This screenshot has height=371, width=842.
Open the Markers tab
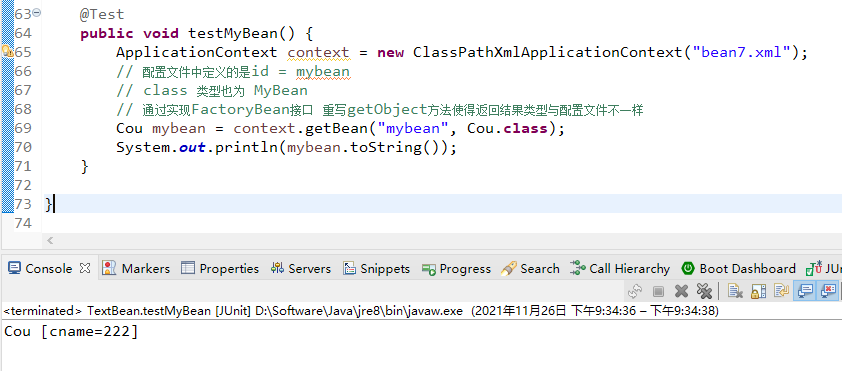click(x=136, y=268)
